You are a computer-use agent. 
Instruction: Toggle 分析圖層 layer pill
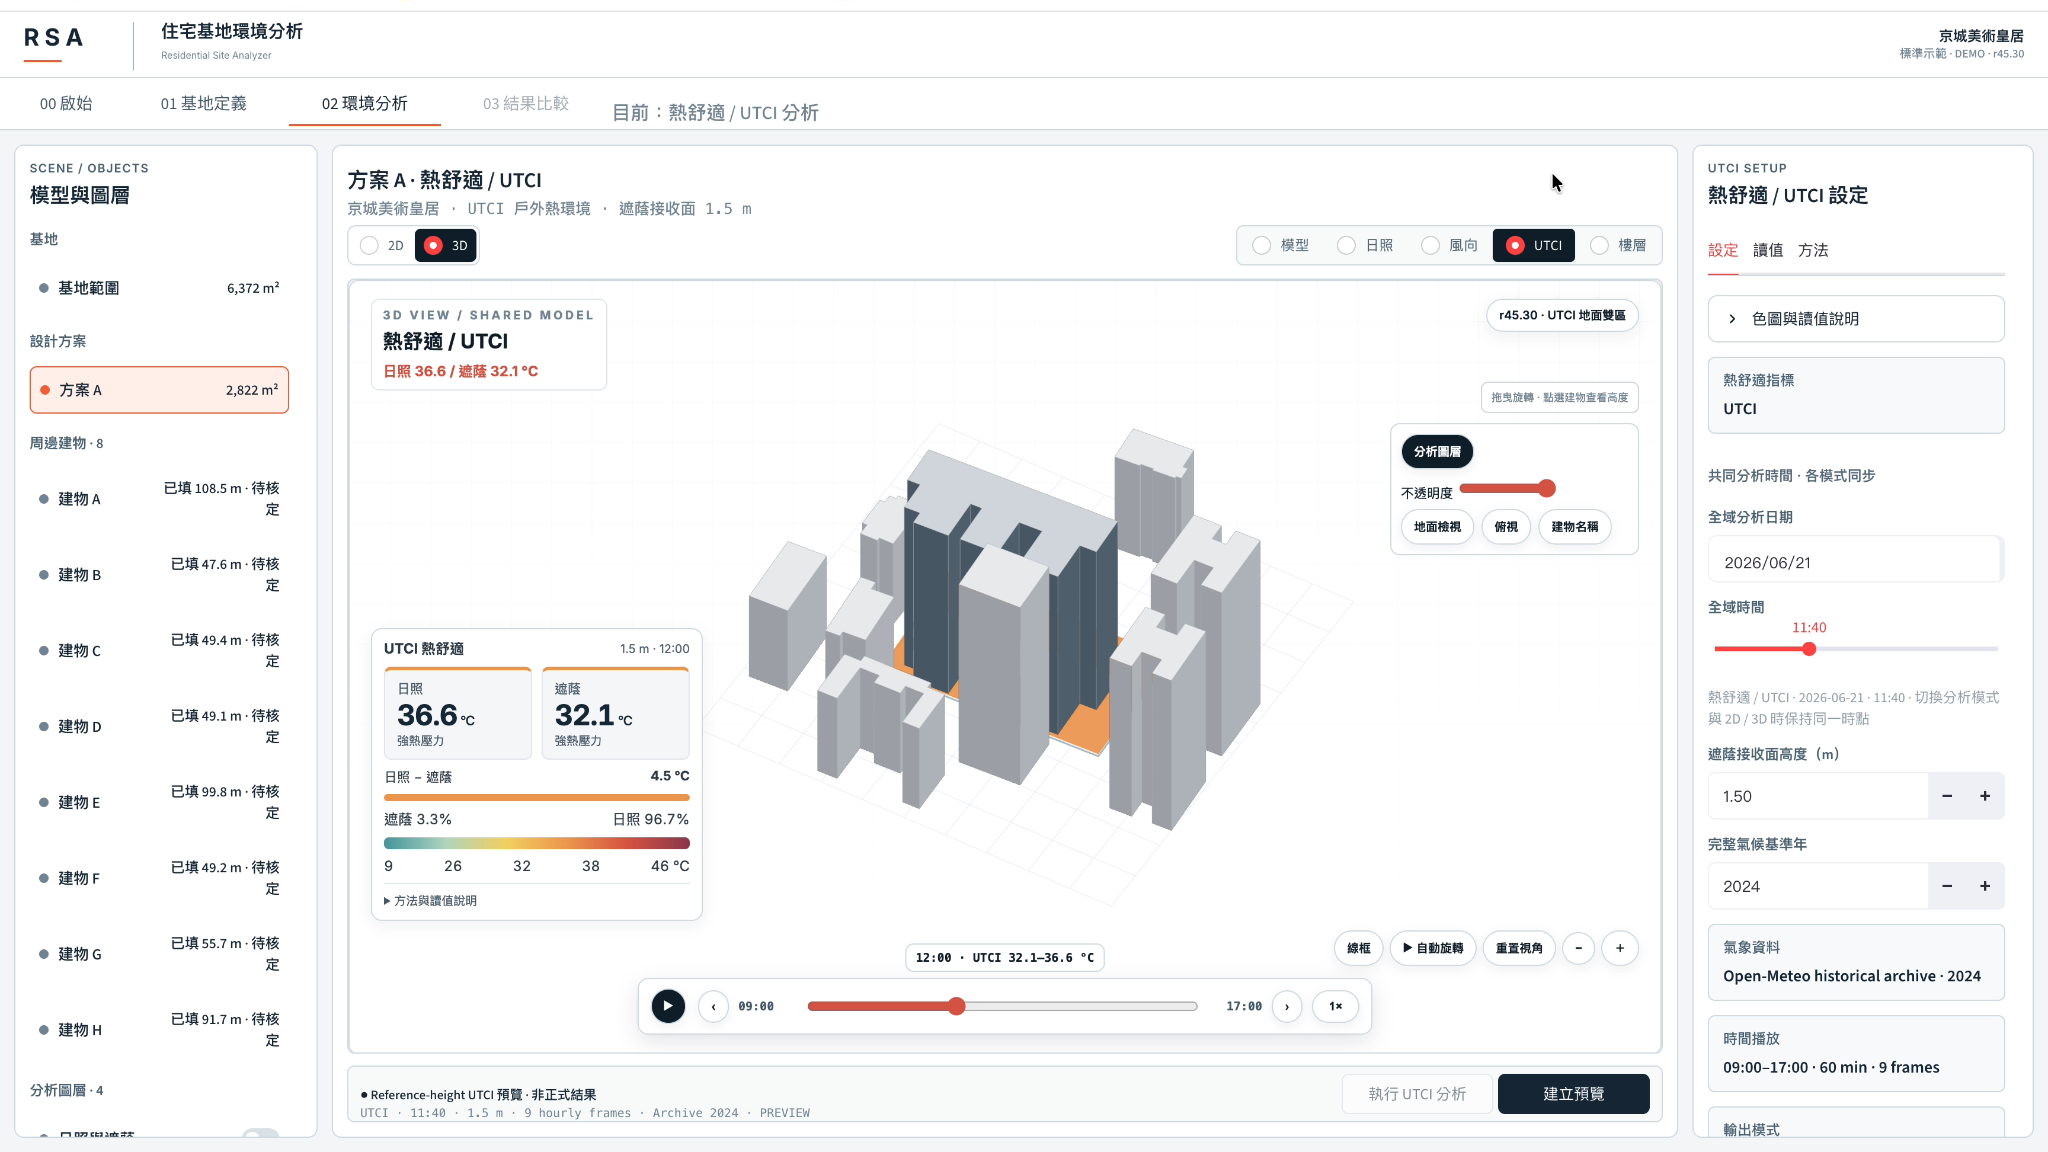1437,452
